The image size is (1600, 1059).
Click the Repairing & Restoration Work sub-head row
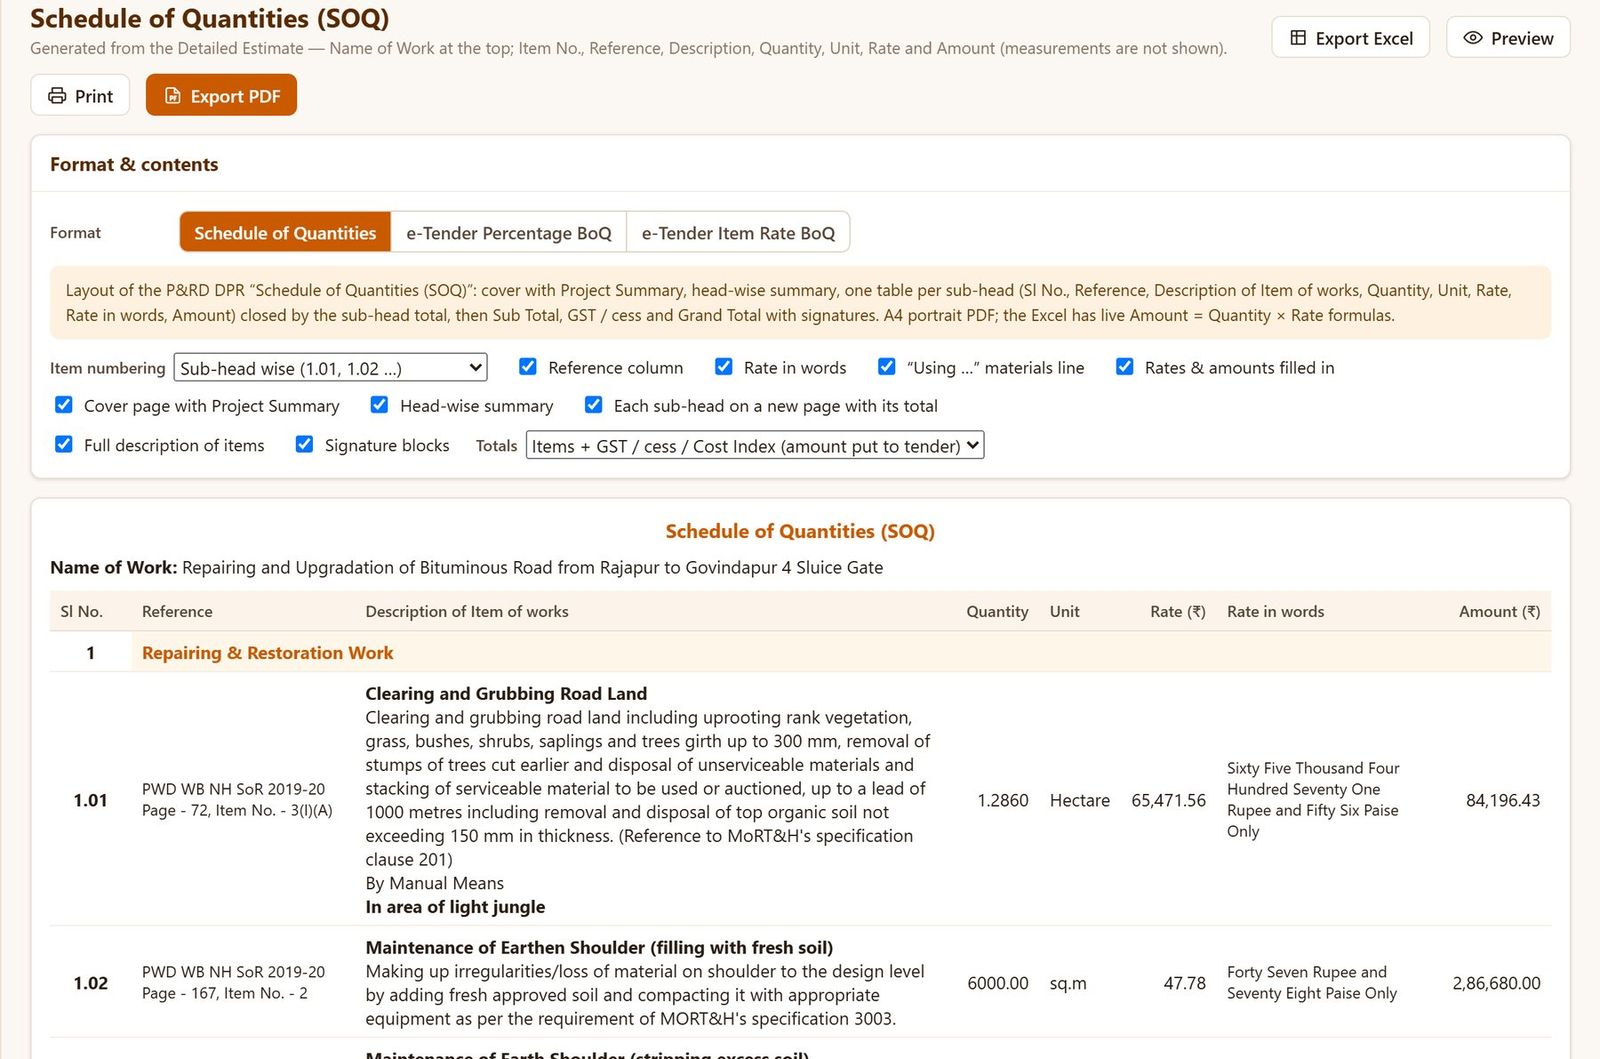(800, 653)
